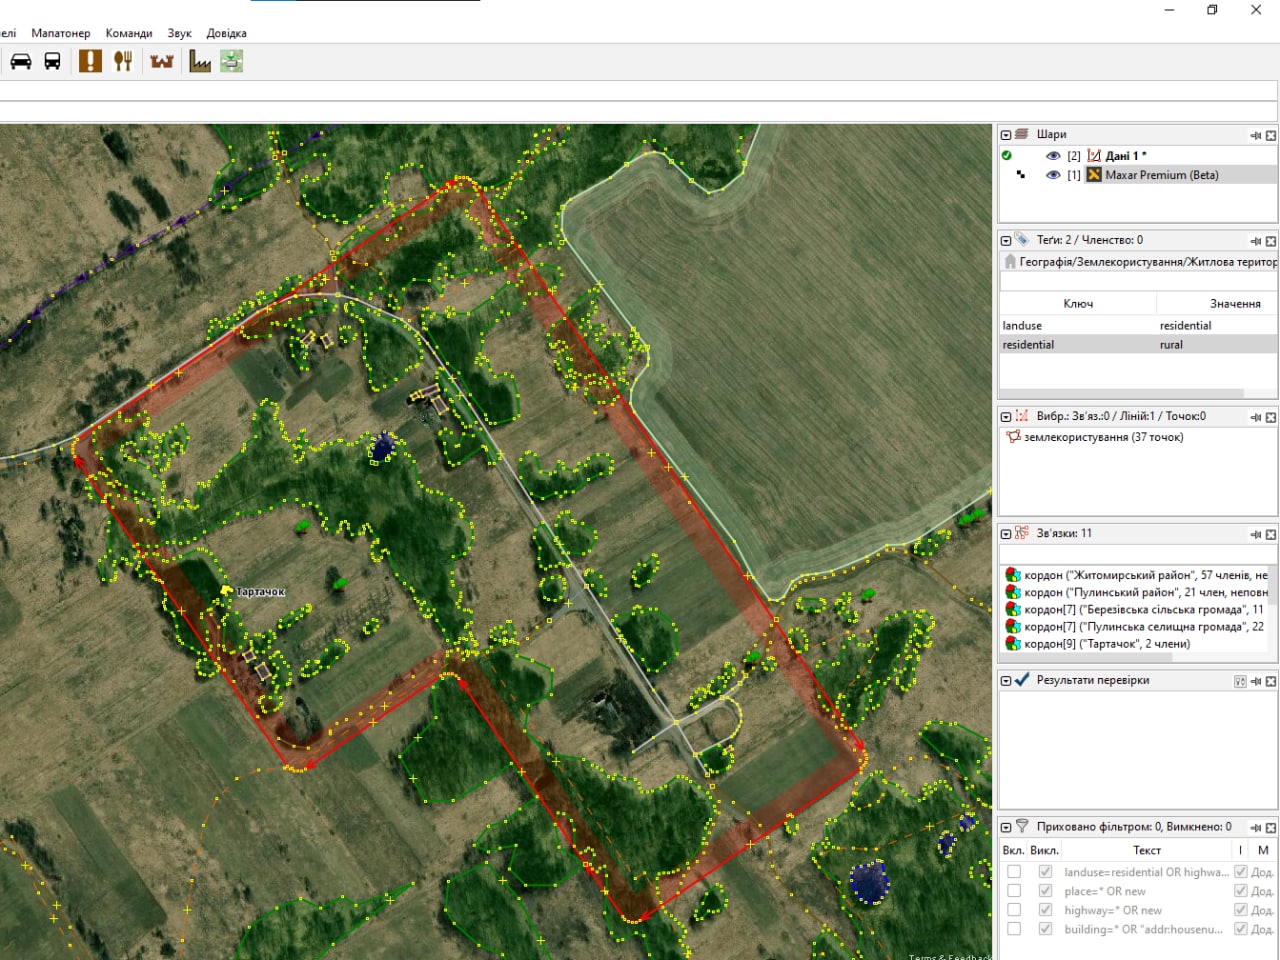Select the residential key tag row
The height and width of the screenshot is (960, 1280).
coord(1139,344)
